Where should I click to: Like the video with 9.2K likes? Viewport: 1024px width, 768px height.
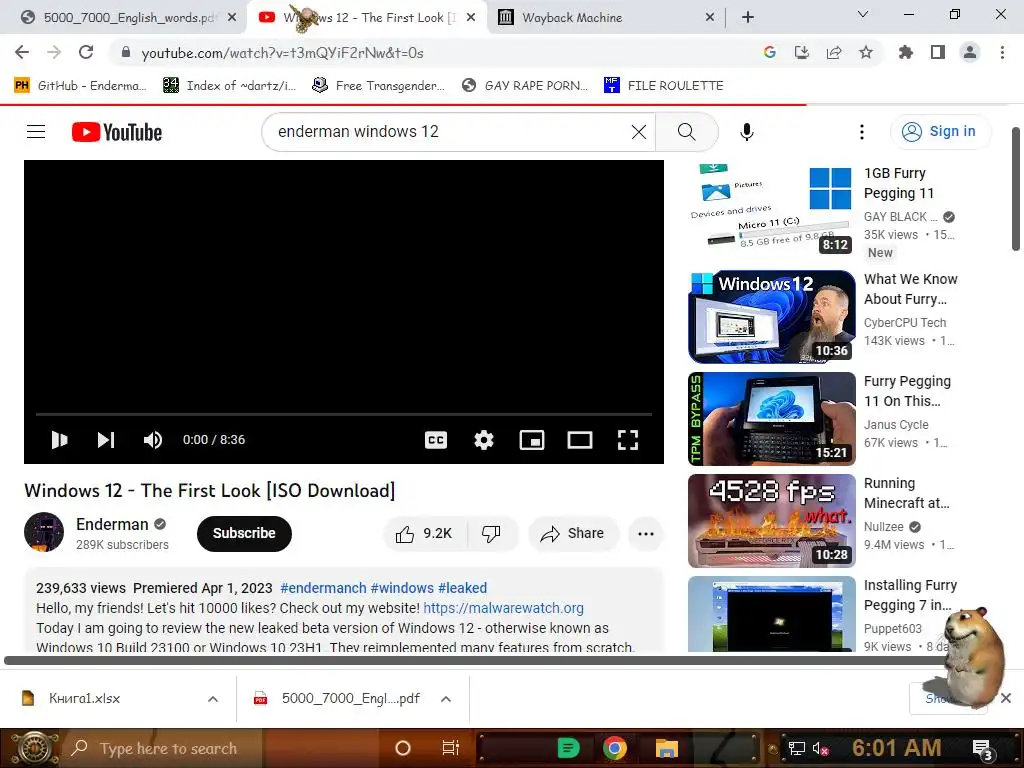pos(424,534)
